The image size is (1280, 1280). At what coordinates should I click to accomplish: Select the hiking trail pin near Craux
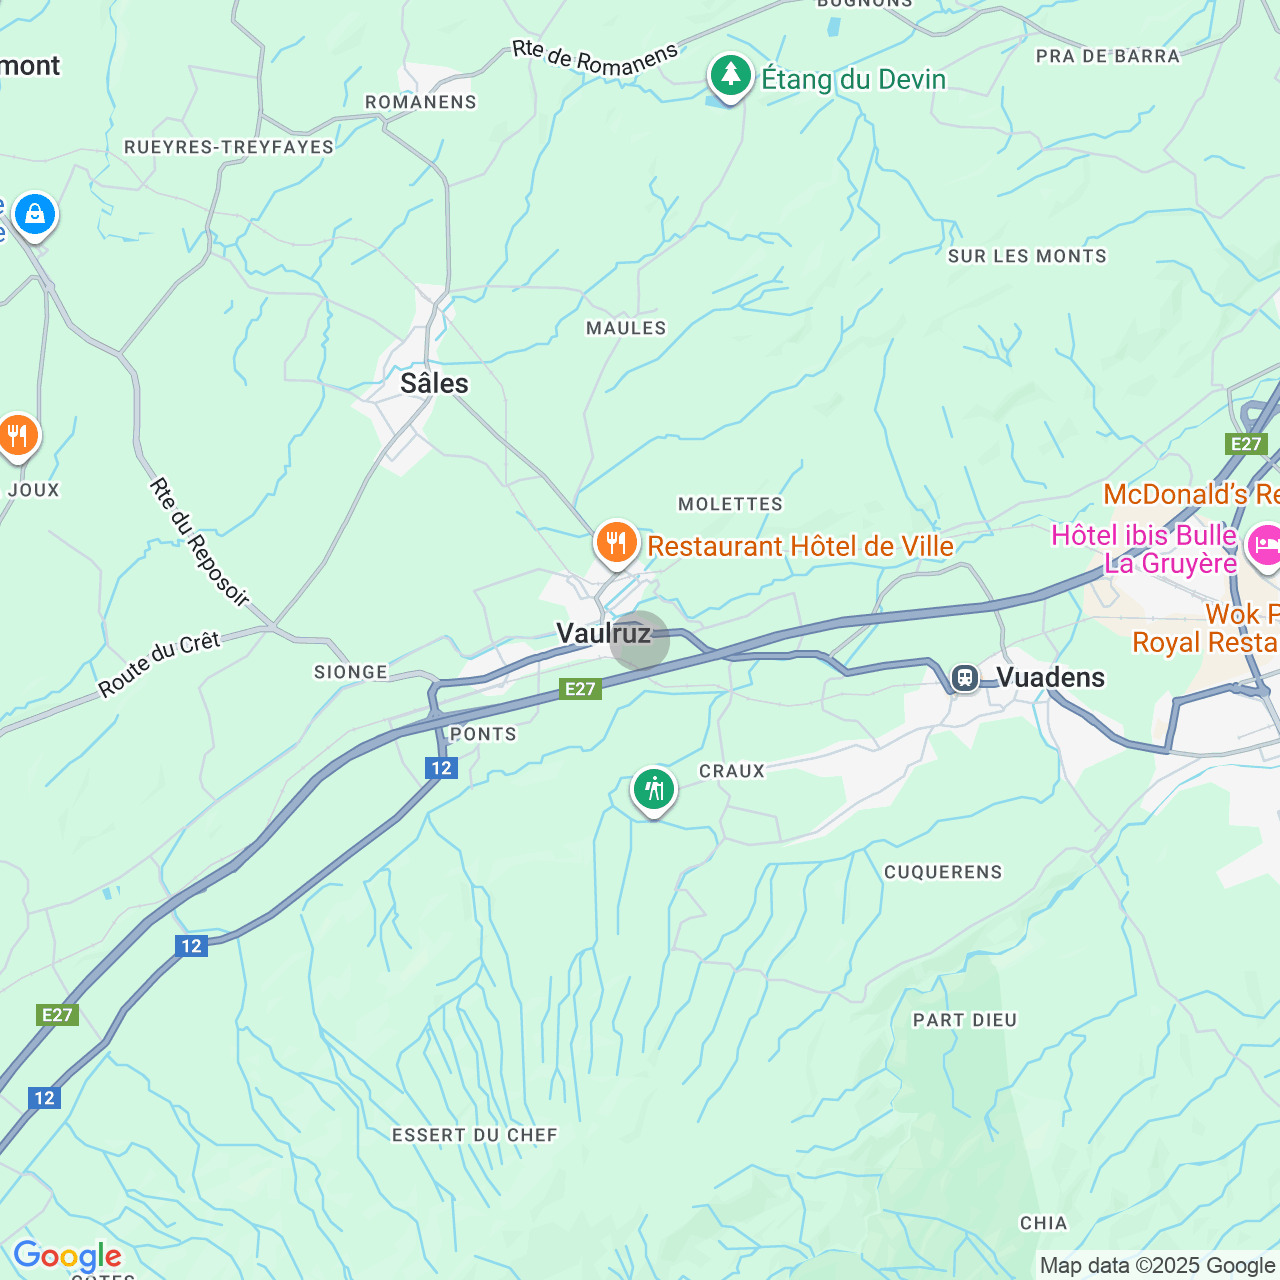tap(654, 792)
